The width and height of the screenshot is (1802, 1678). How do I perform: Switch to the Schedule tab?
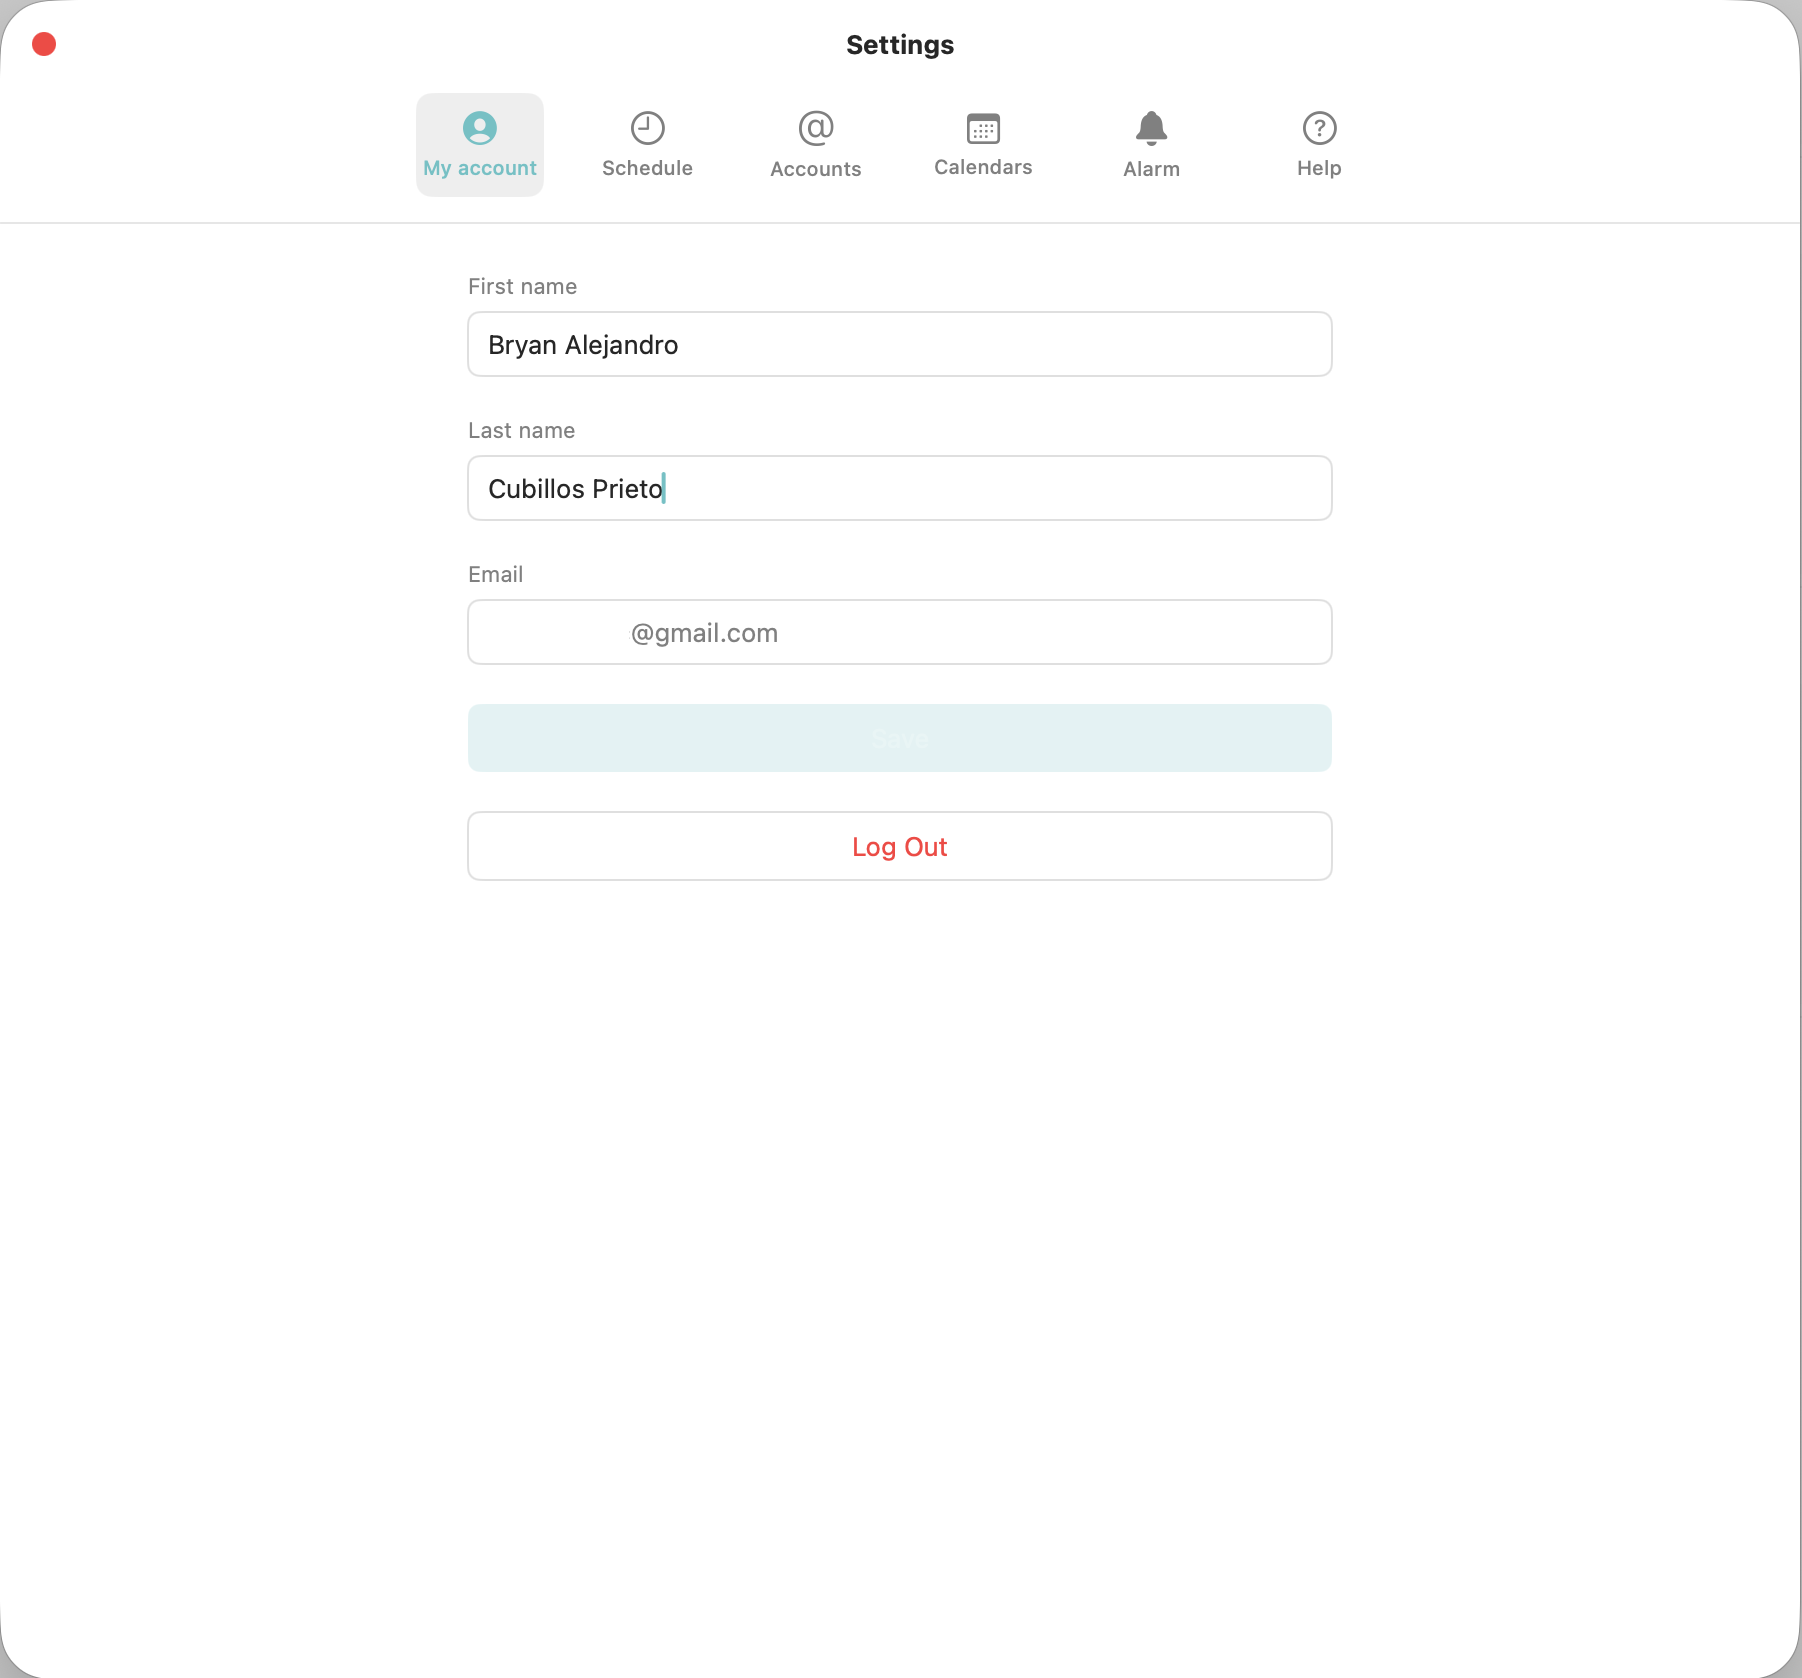tap(647, 145)
